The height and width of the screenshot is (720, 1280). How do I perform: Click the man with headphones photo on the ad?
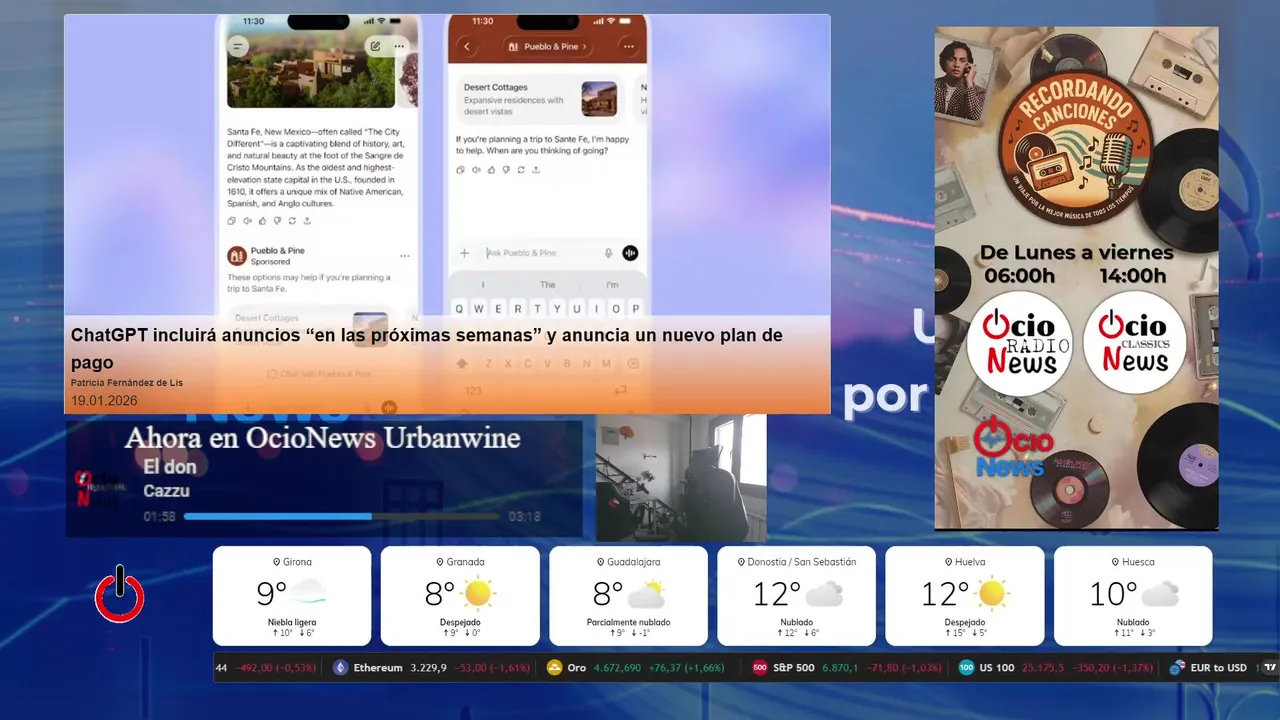(962, 79)
